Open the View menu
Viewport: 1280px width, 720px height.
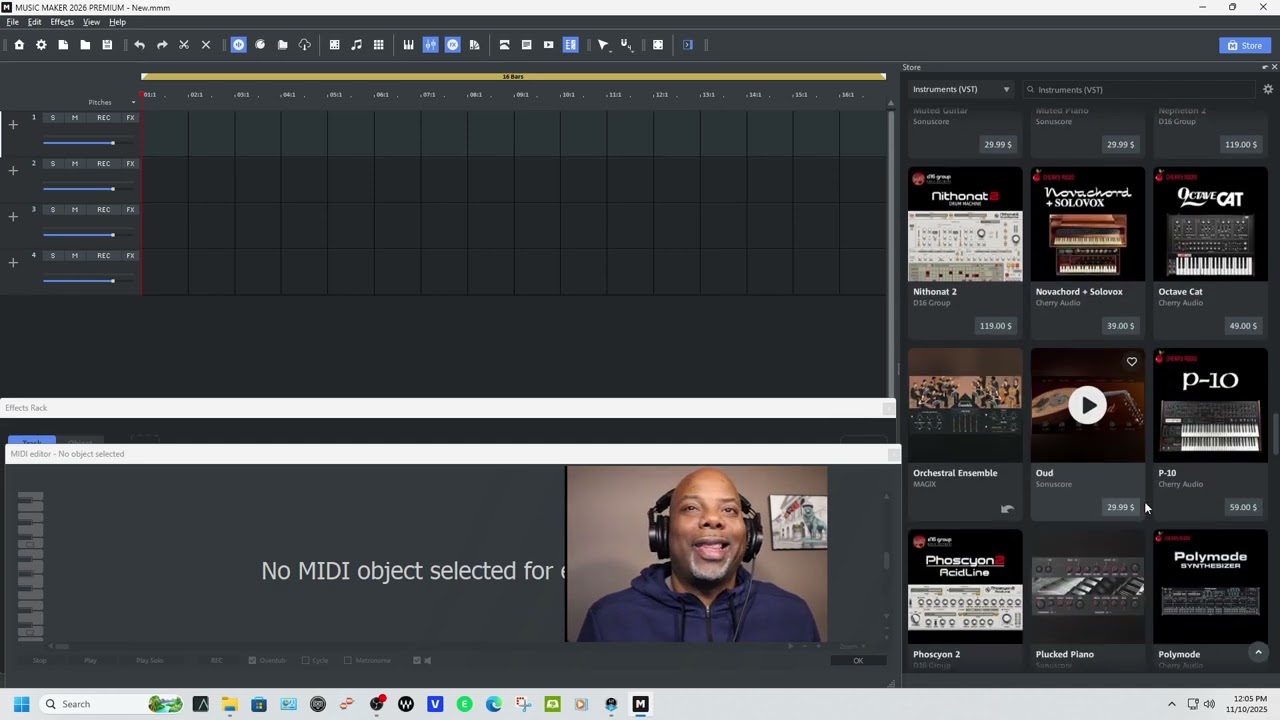91,22
